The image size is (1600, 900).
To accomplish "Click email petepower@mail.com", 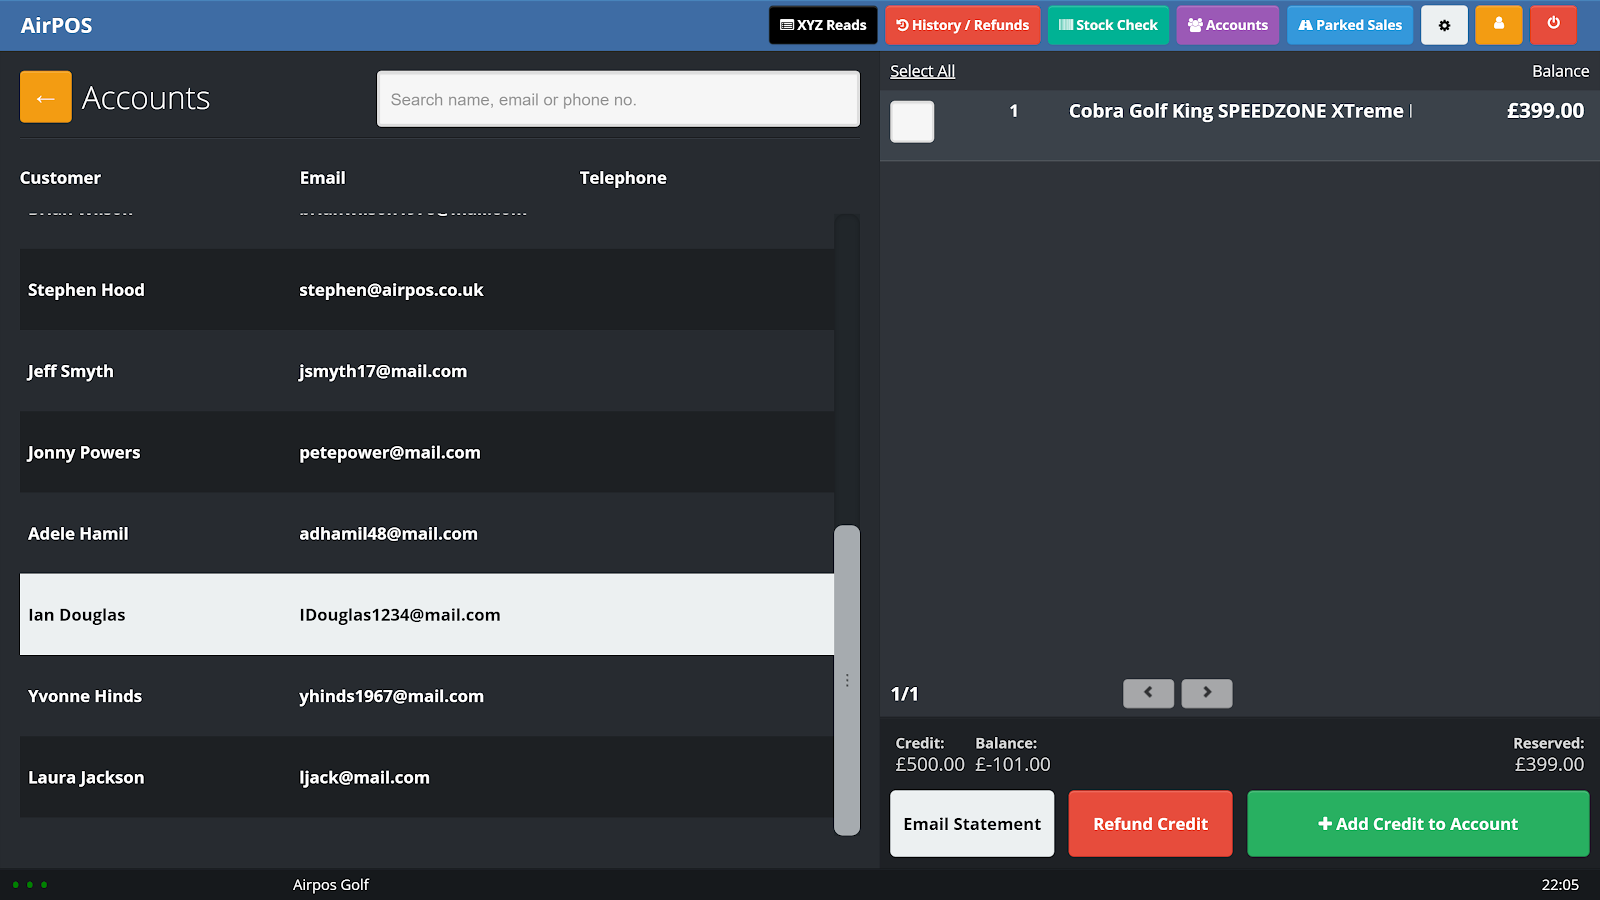I will (x=390, y=452).
